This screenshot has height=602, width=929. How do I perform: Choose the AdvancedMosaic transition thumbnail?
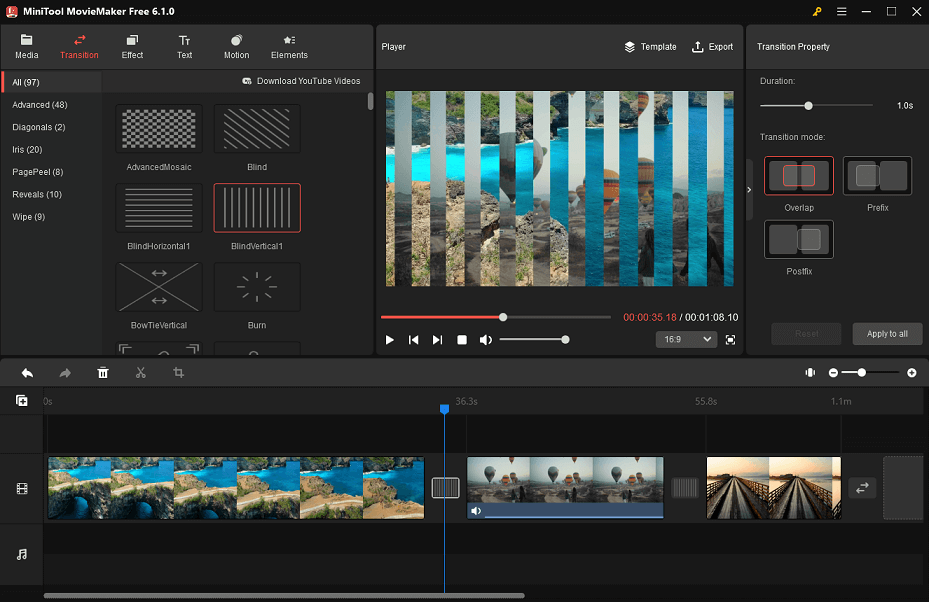point(159,129)
